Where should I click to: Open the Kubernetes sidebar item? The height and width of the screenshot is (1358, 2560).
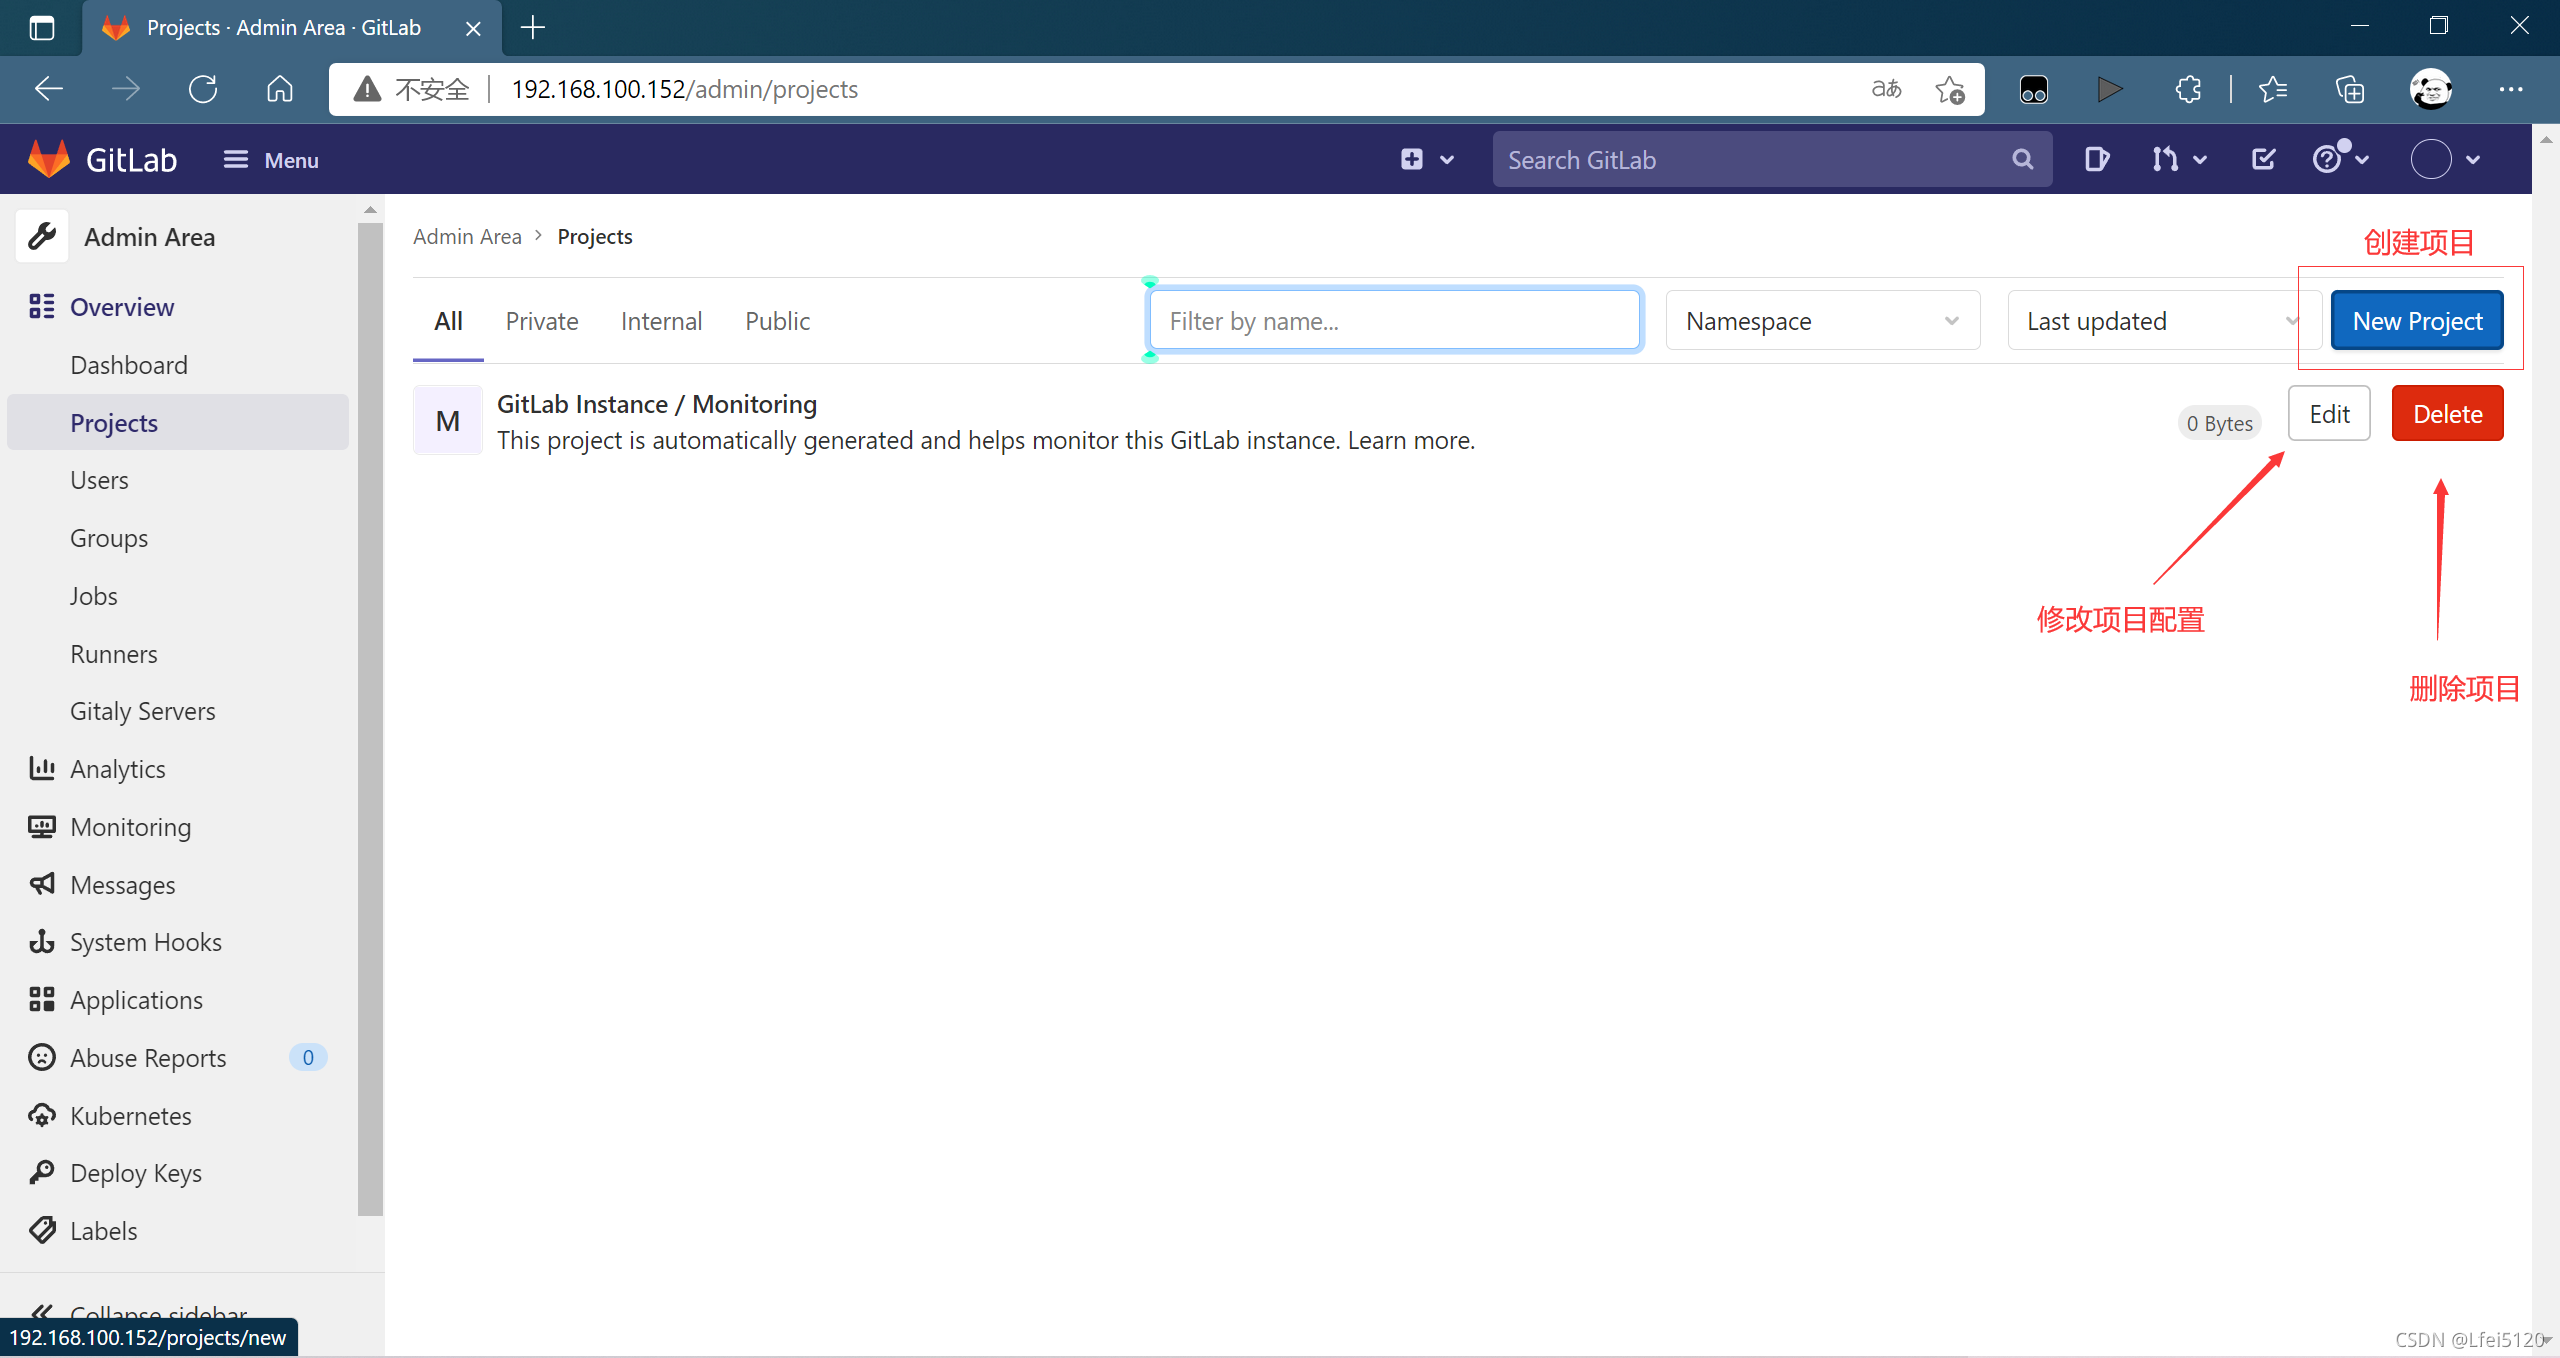tap(130, 1115)
